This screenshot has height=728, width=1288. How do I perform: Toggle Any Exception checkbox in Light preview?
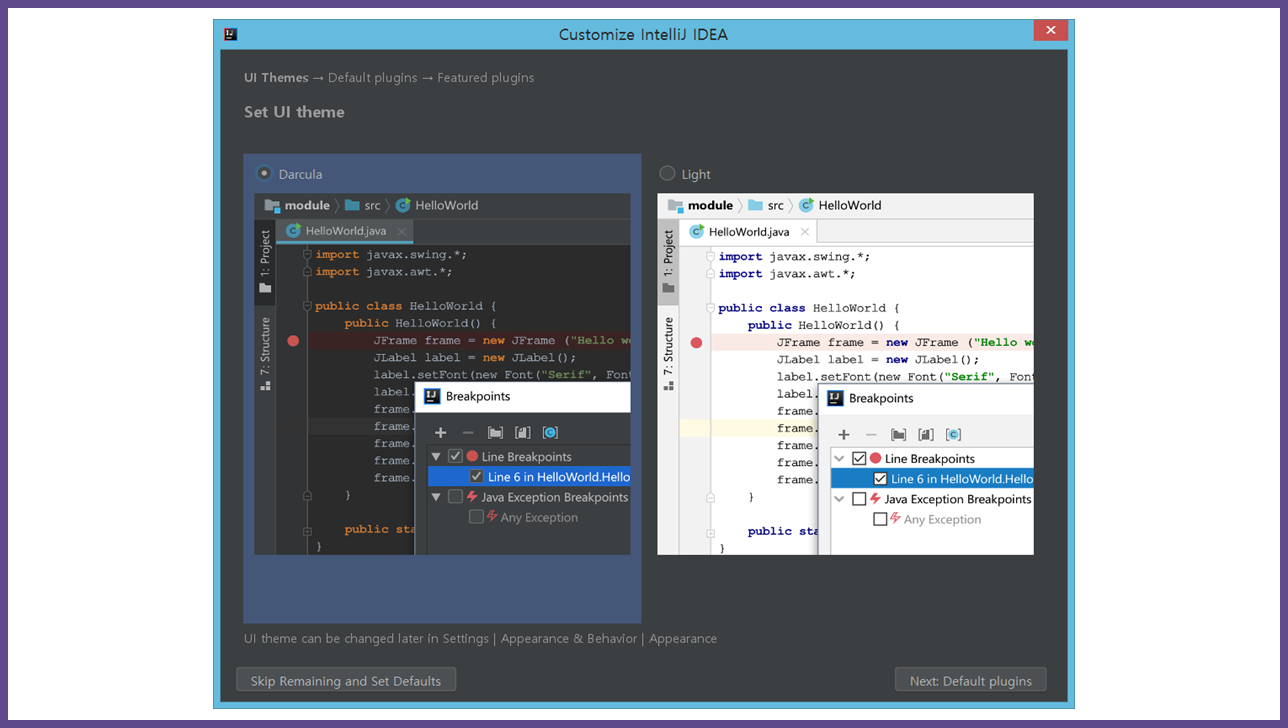click(x=880, y=519)
